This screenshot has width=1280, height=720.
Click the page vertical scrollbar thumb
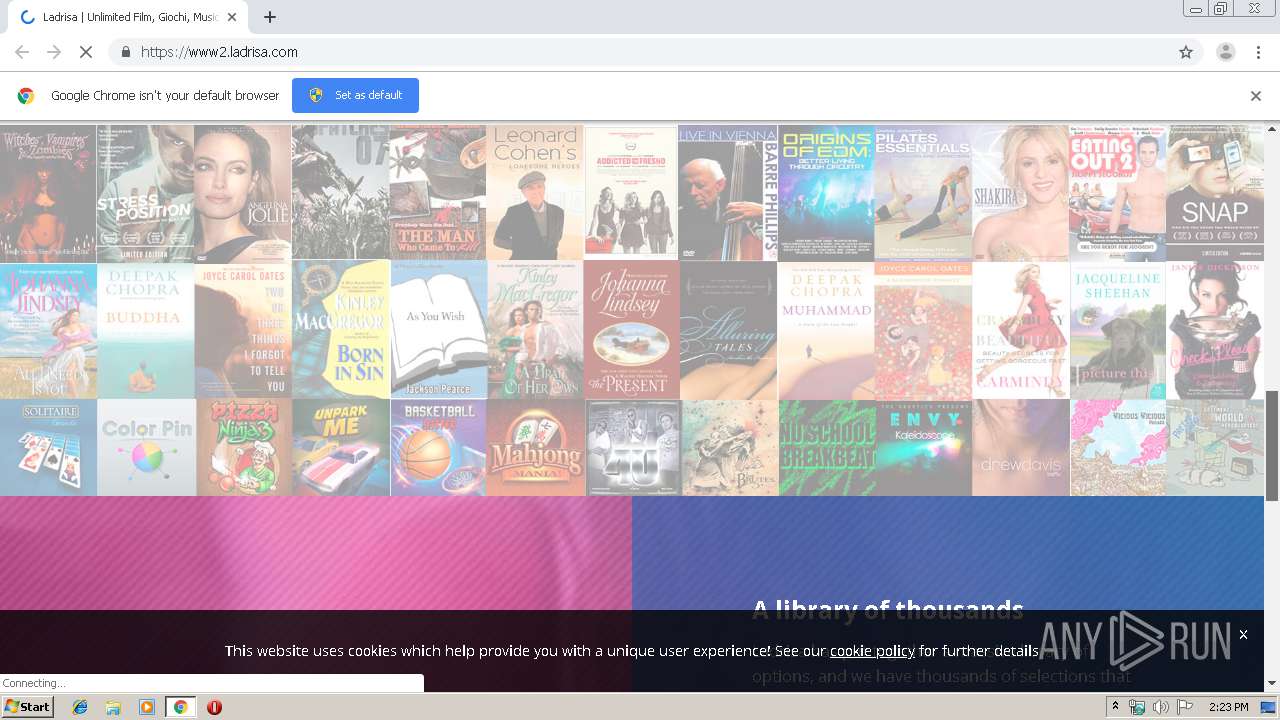(x=1272, y=446)
